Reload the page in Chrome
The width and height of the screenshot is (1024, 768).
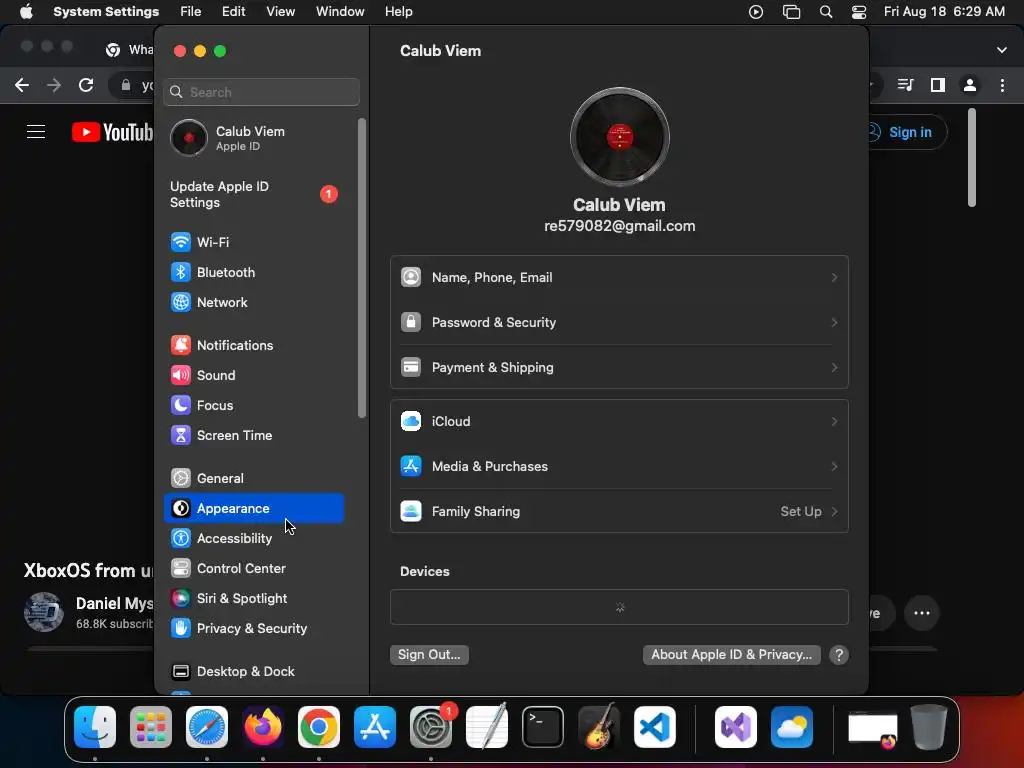click(x=86, y=86)
